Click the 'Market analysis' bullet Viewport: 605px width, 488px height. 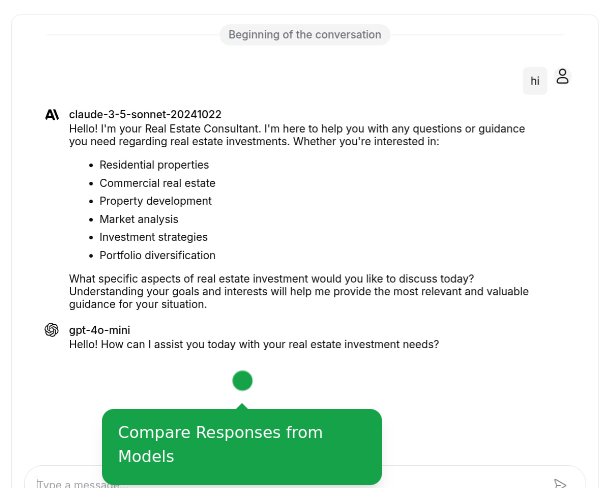pos(139,219)
